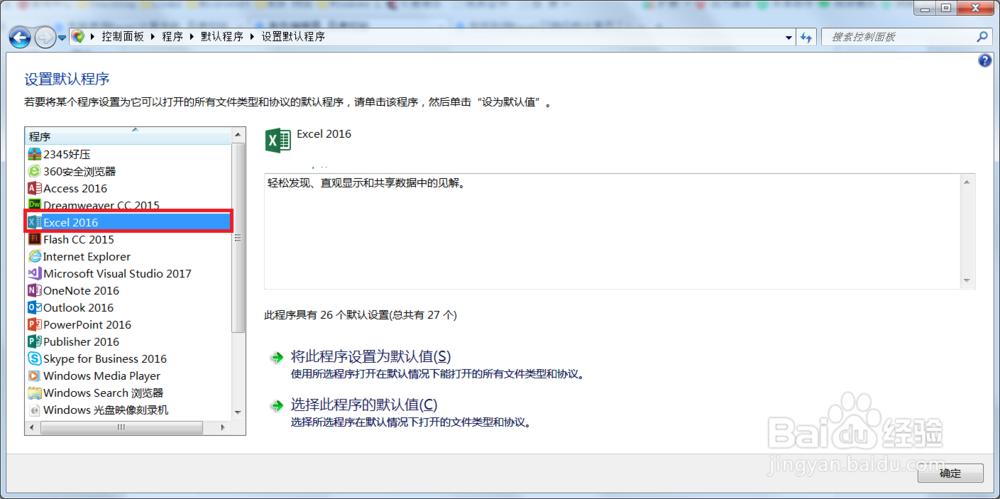Click the Skype for Business 2016 icon

point(34,359)
